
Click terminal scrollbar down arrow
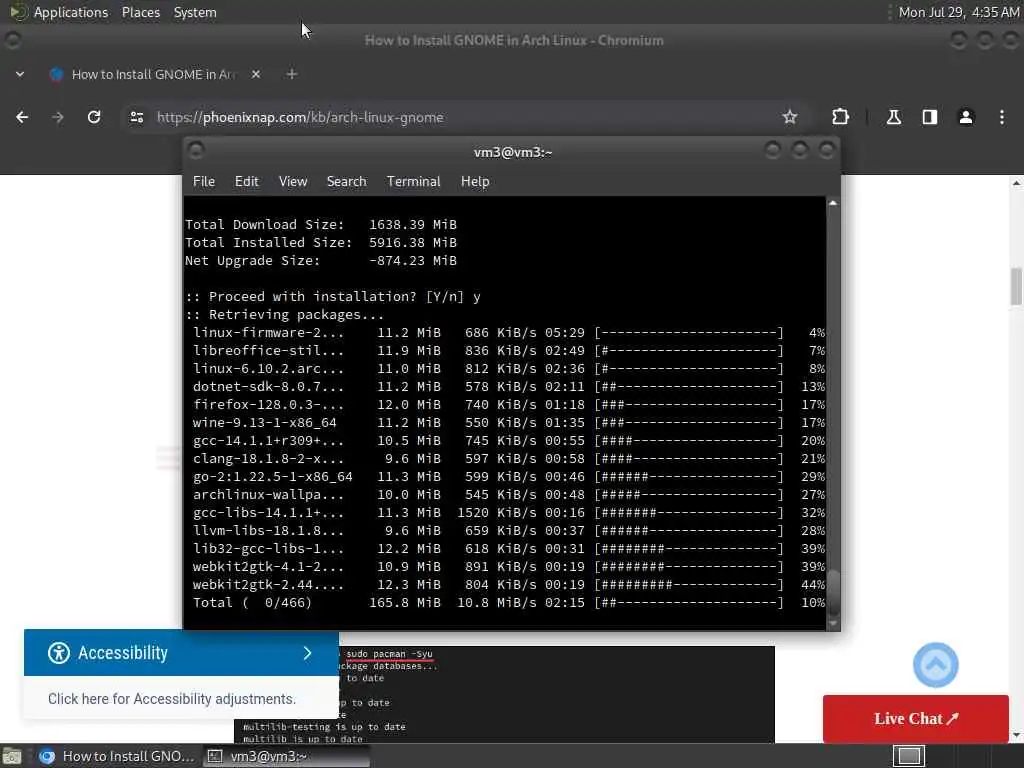[833, 624]
